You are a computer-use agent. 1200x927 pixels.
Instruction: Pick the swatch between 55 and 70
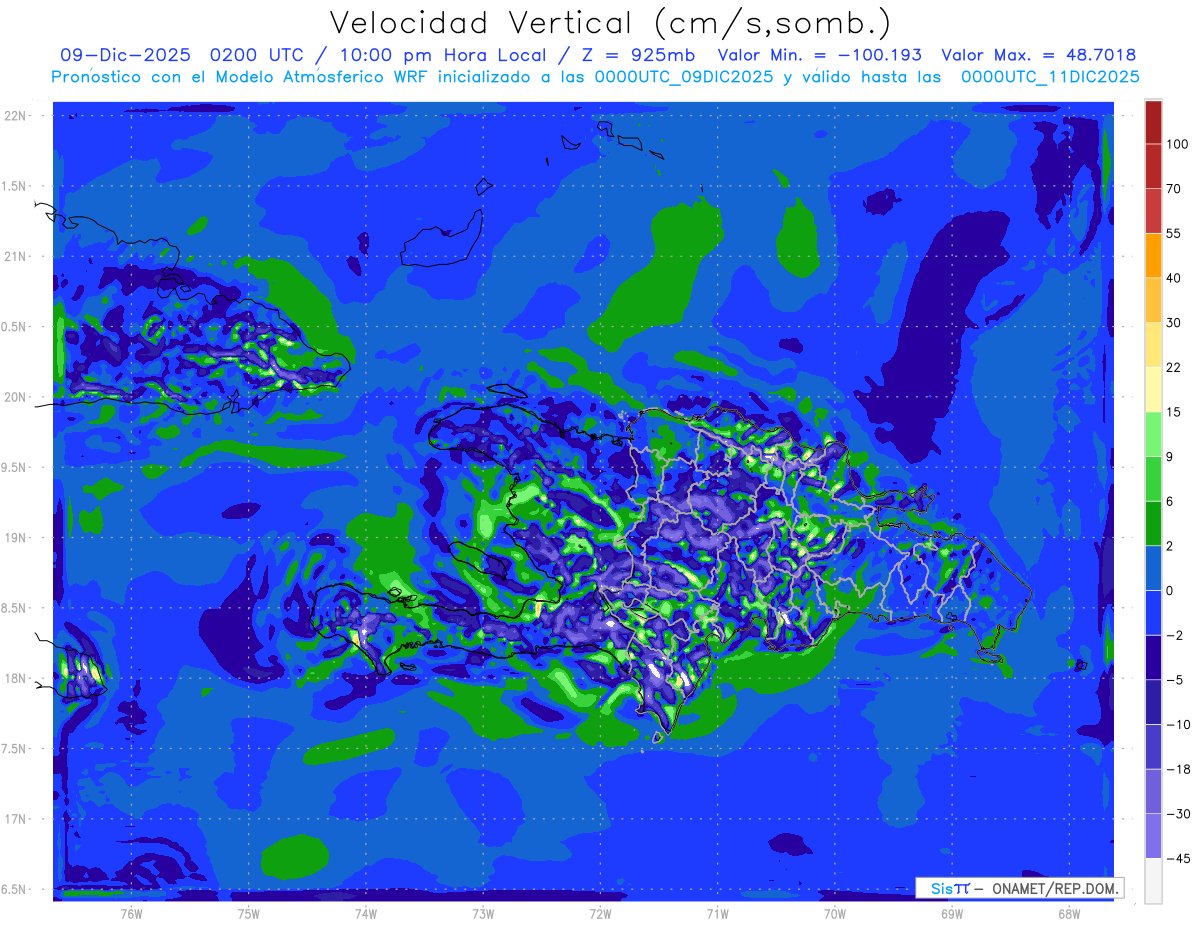click(1153, 211)
